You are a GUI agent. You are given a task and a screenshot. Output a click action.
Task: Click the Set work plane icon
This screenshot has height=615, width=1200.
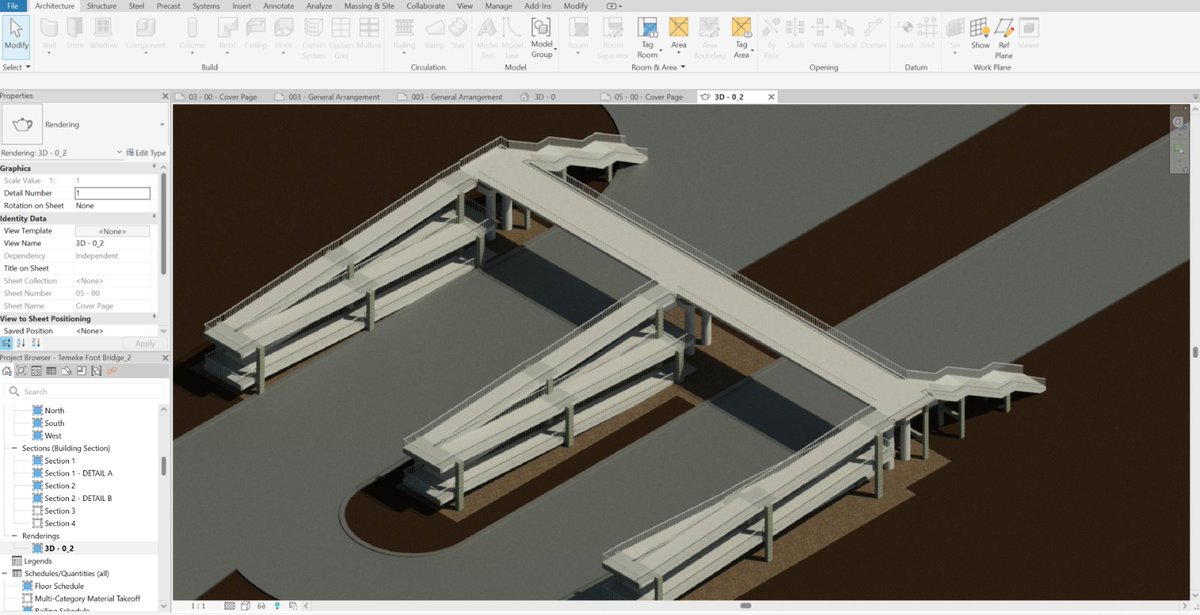coord(955,28)
